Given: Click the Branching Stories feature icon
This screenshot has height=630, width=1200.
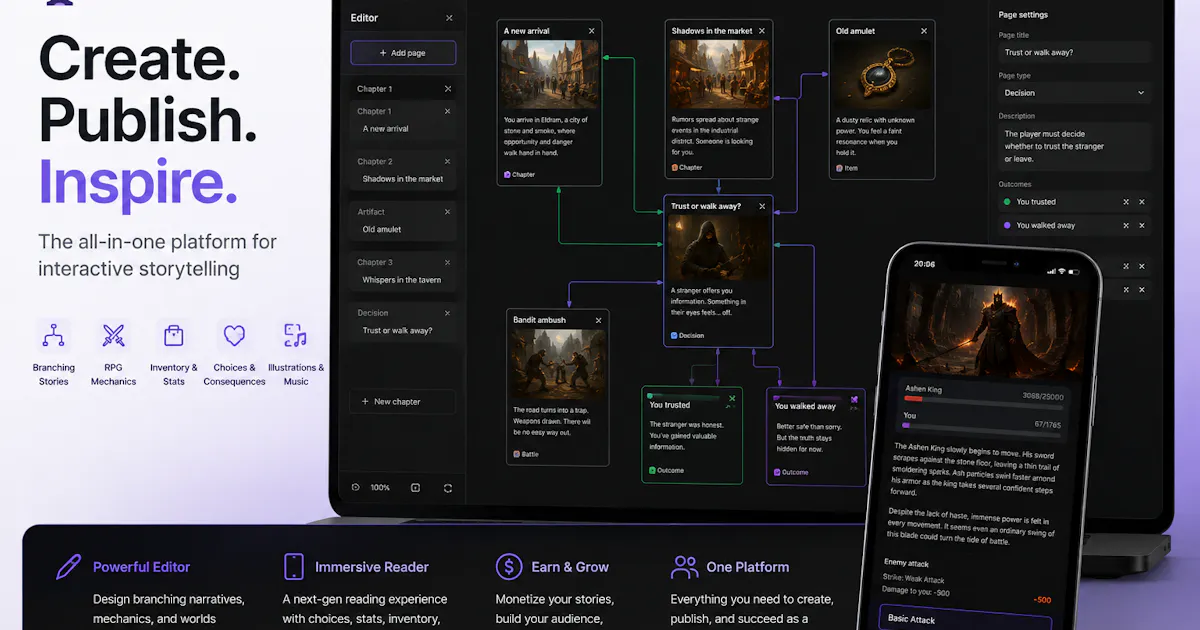Looking at the screenshot, I should (53, 335).
